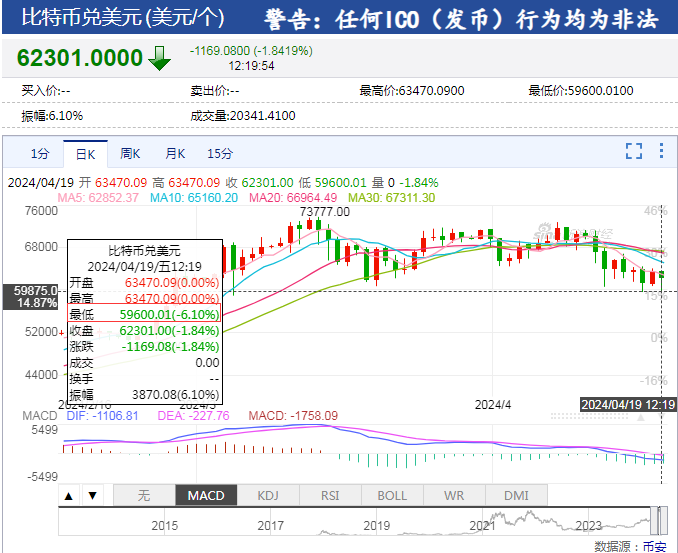Click the MA30: 67311.30 label

pyautogui.click(x=392, y=198)
